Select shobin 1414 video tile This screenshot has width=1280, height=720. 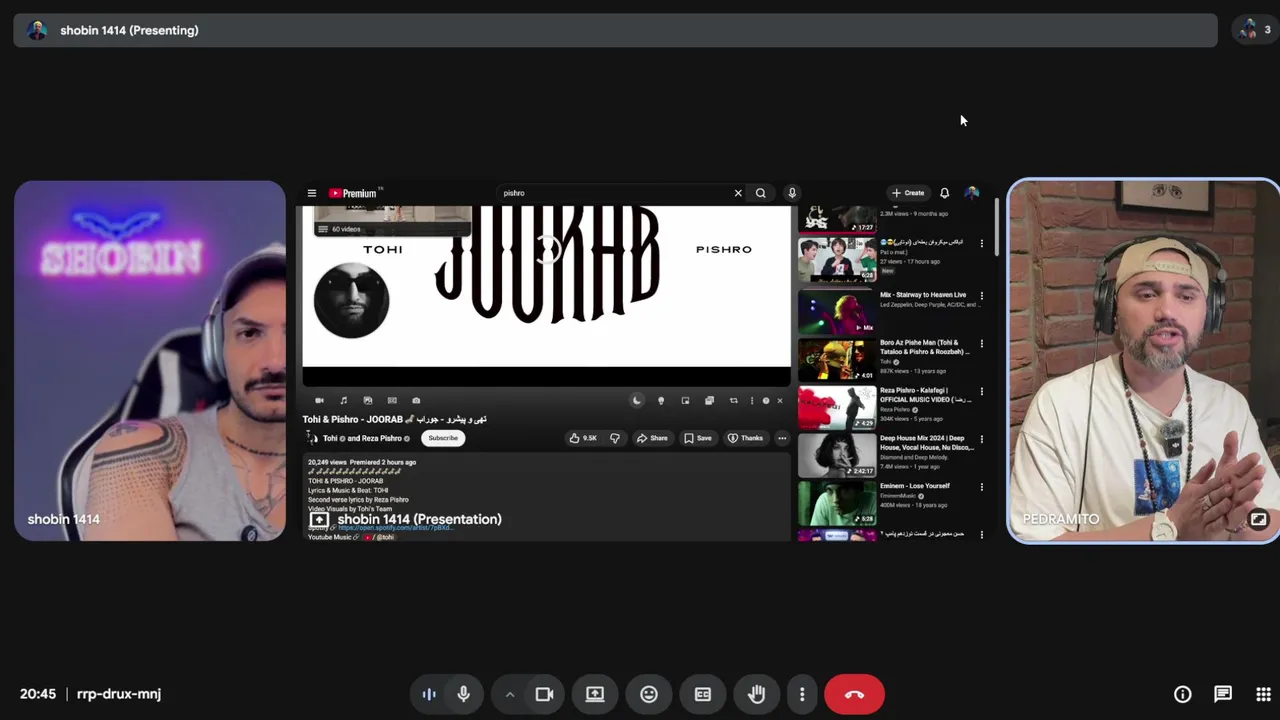click(150, 361)
